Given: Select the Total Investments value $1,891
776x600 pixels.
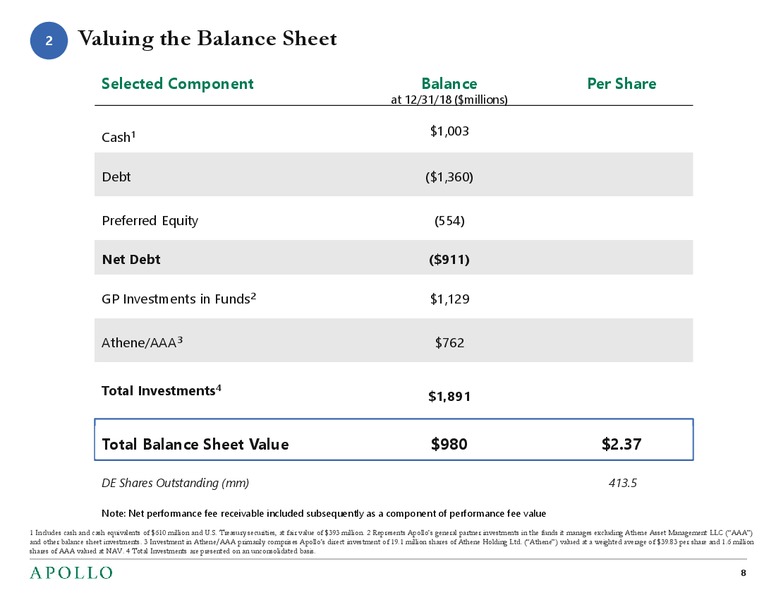Looking at the screenshot, I should (x=449, y=396).
